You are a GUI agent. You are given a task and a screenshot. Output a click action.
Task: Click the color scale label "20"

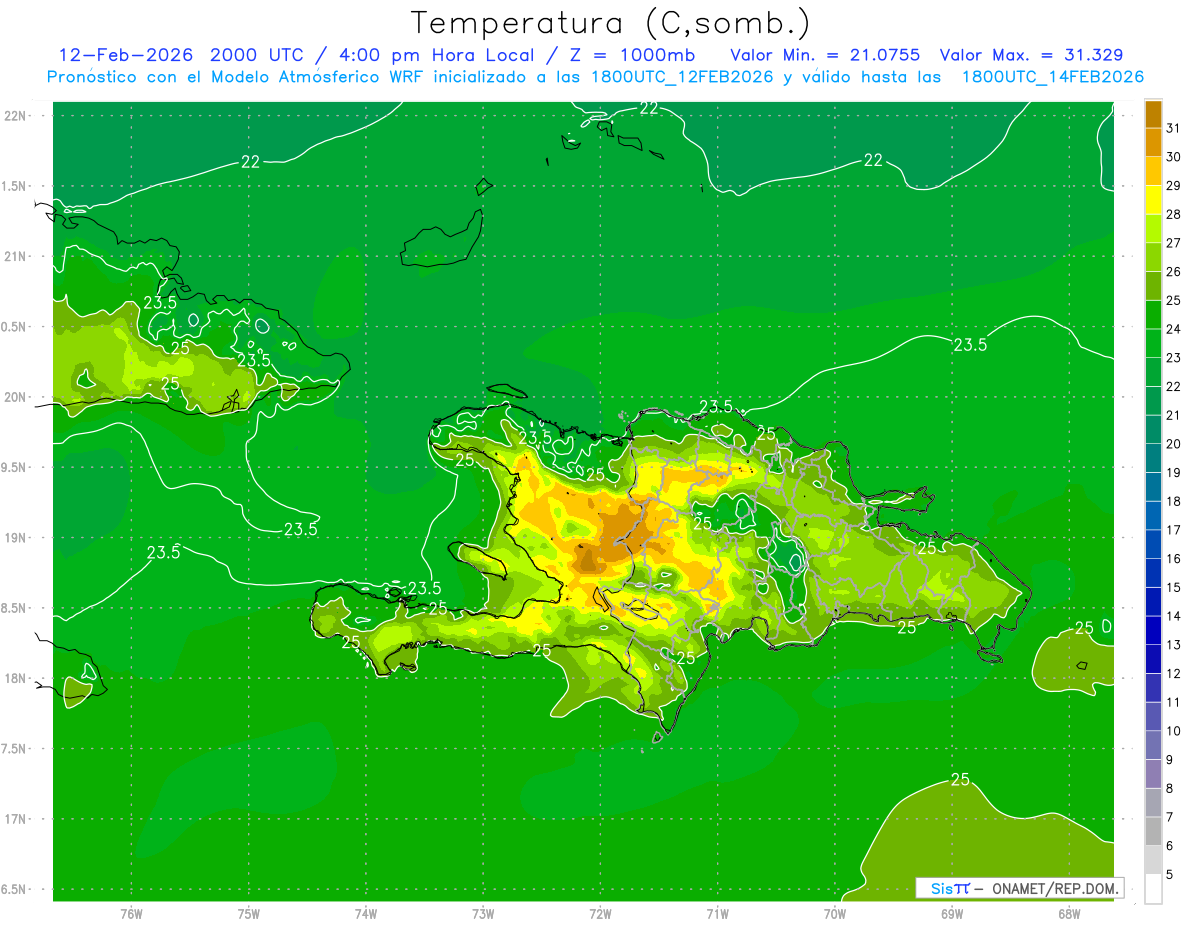[1174, 444]
